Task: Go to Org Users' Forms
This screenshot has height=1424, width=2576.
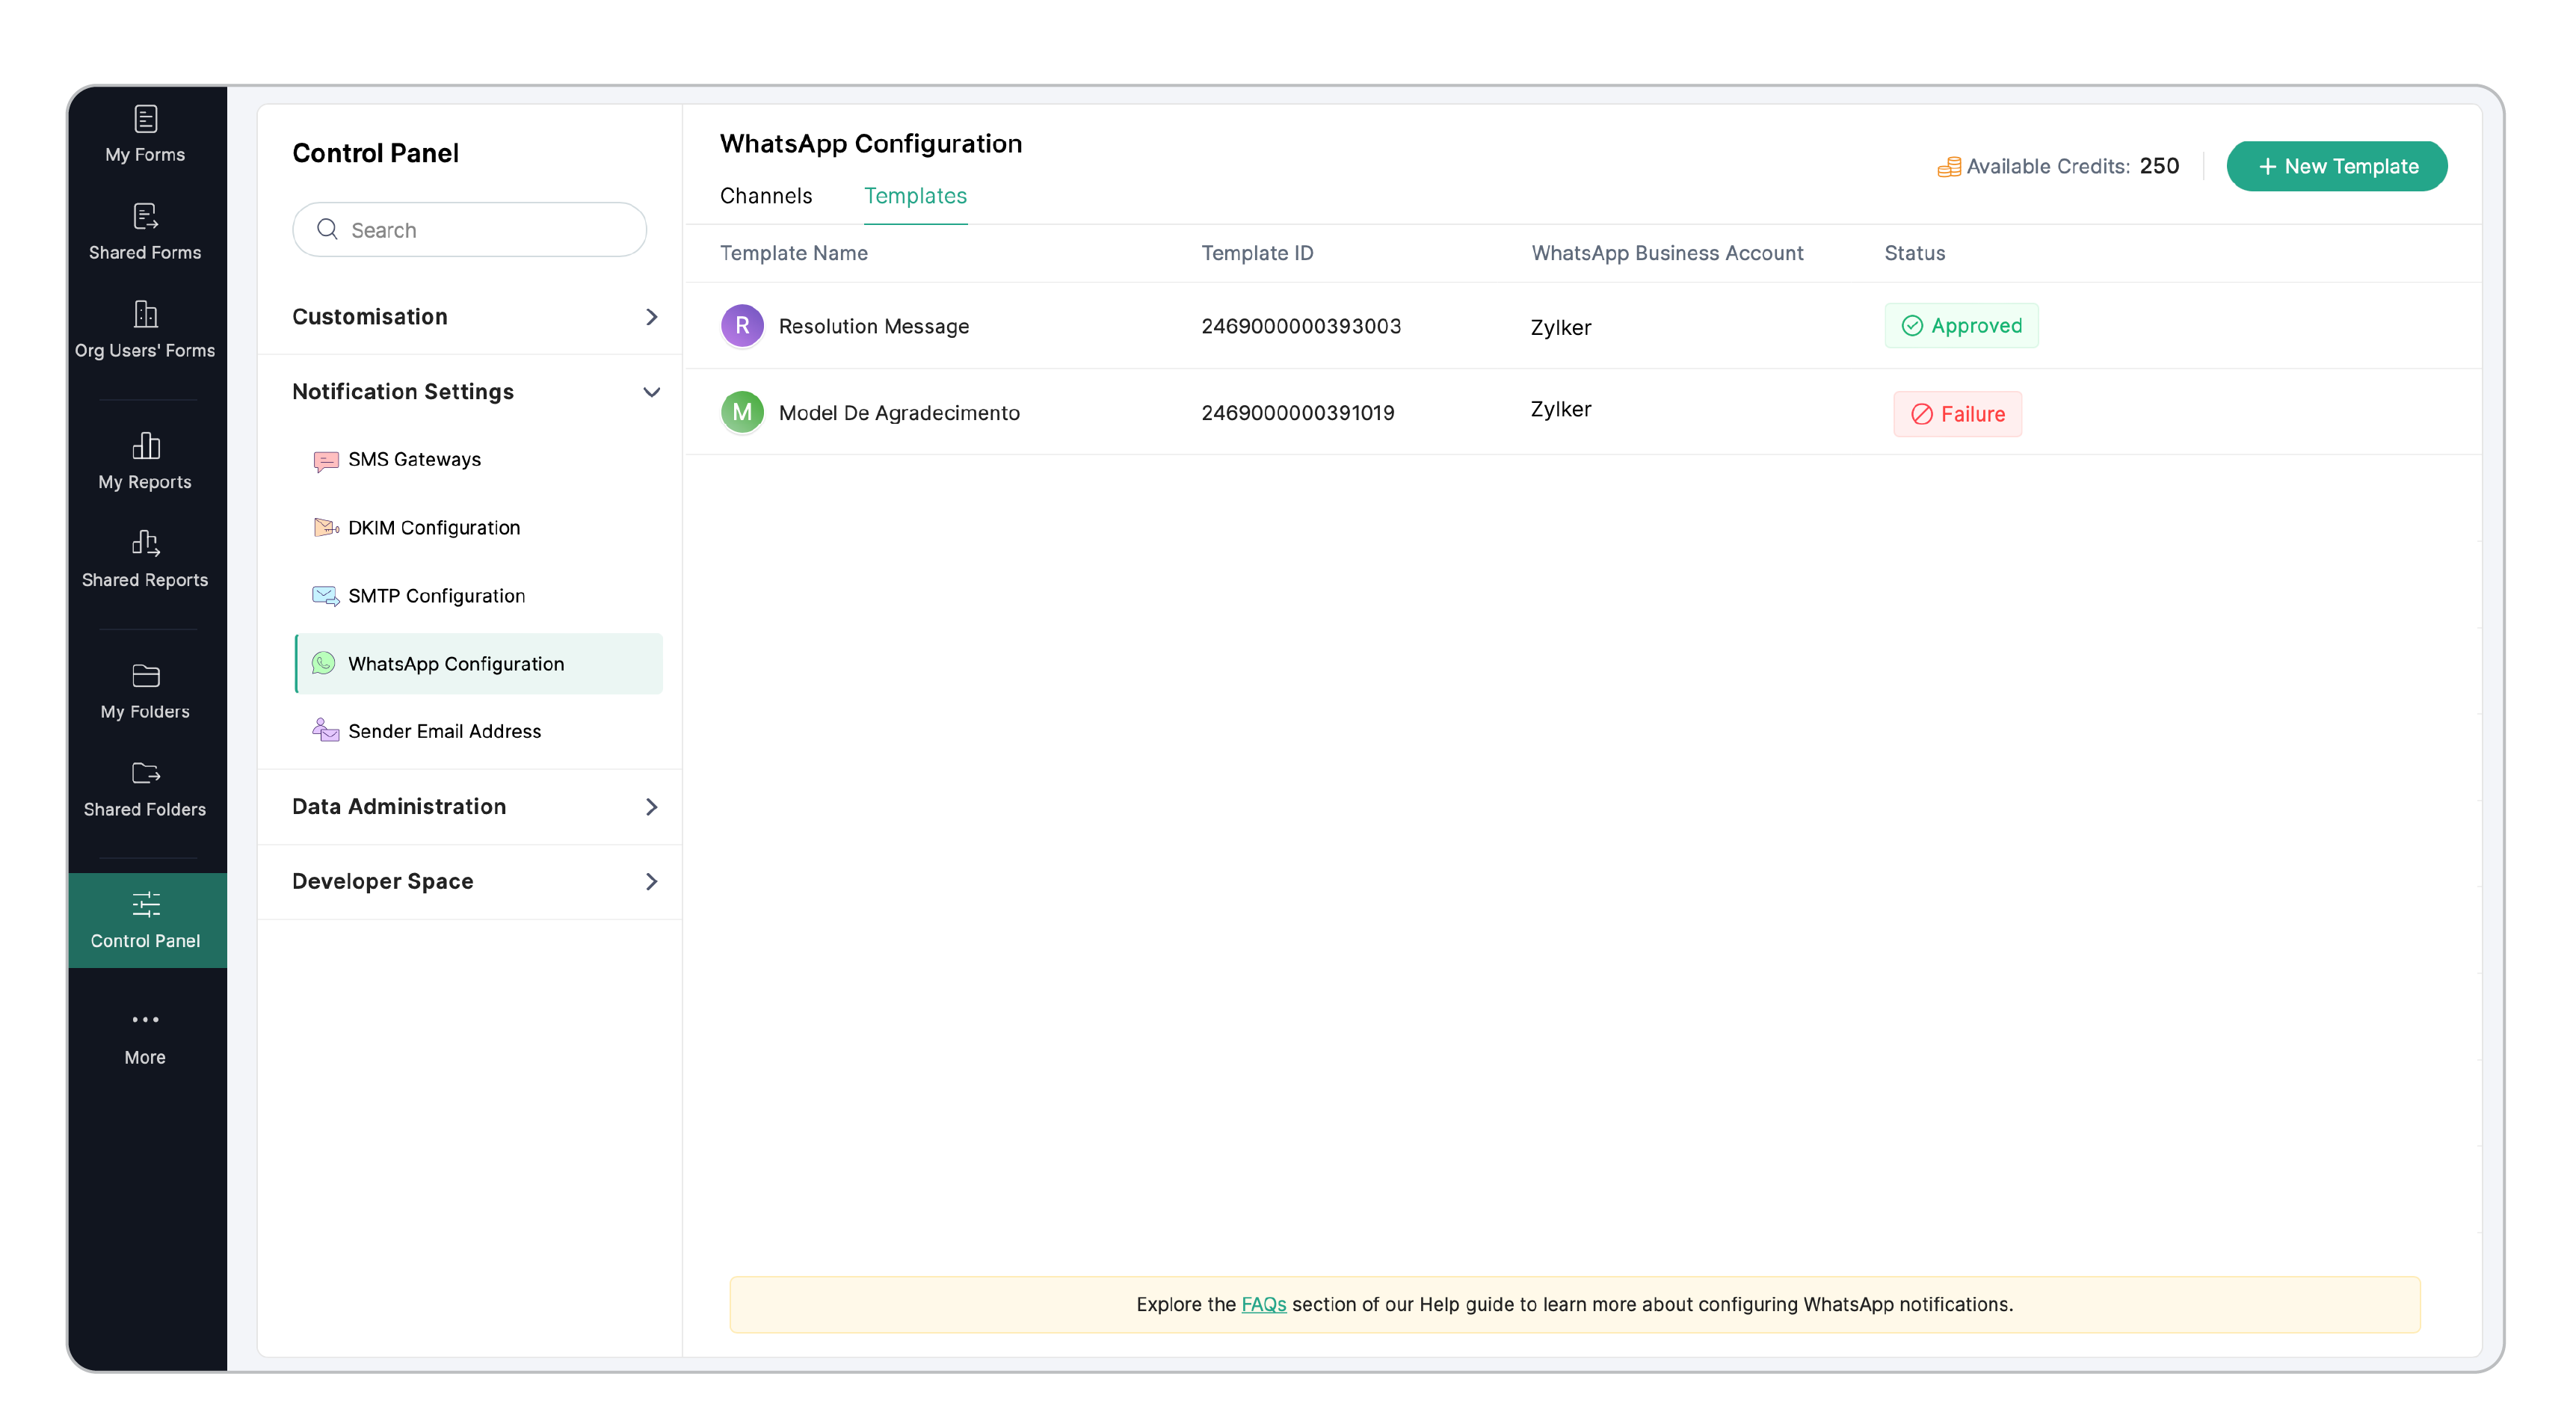Action: tap(145, 330)
